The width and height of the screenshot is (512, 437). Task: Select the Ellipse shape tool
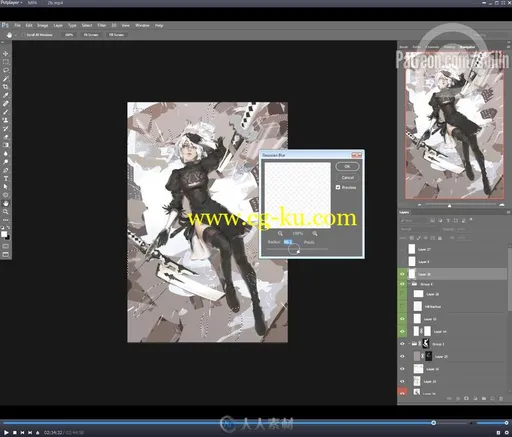coord(6,195)
